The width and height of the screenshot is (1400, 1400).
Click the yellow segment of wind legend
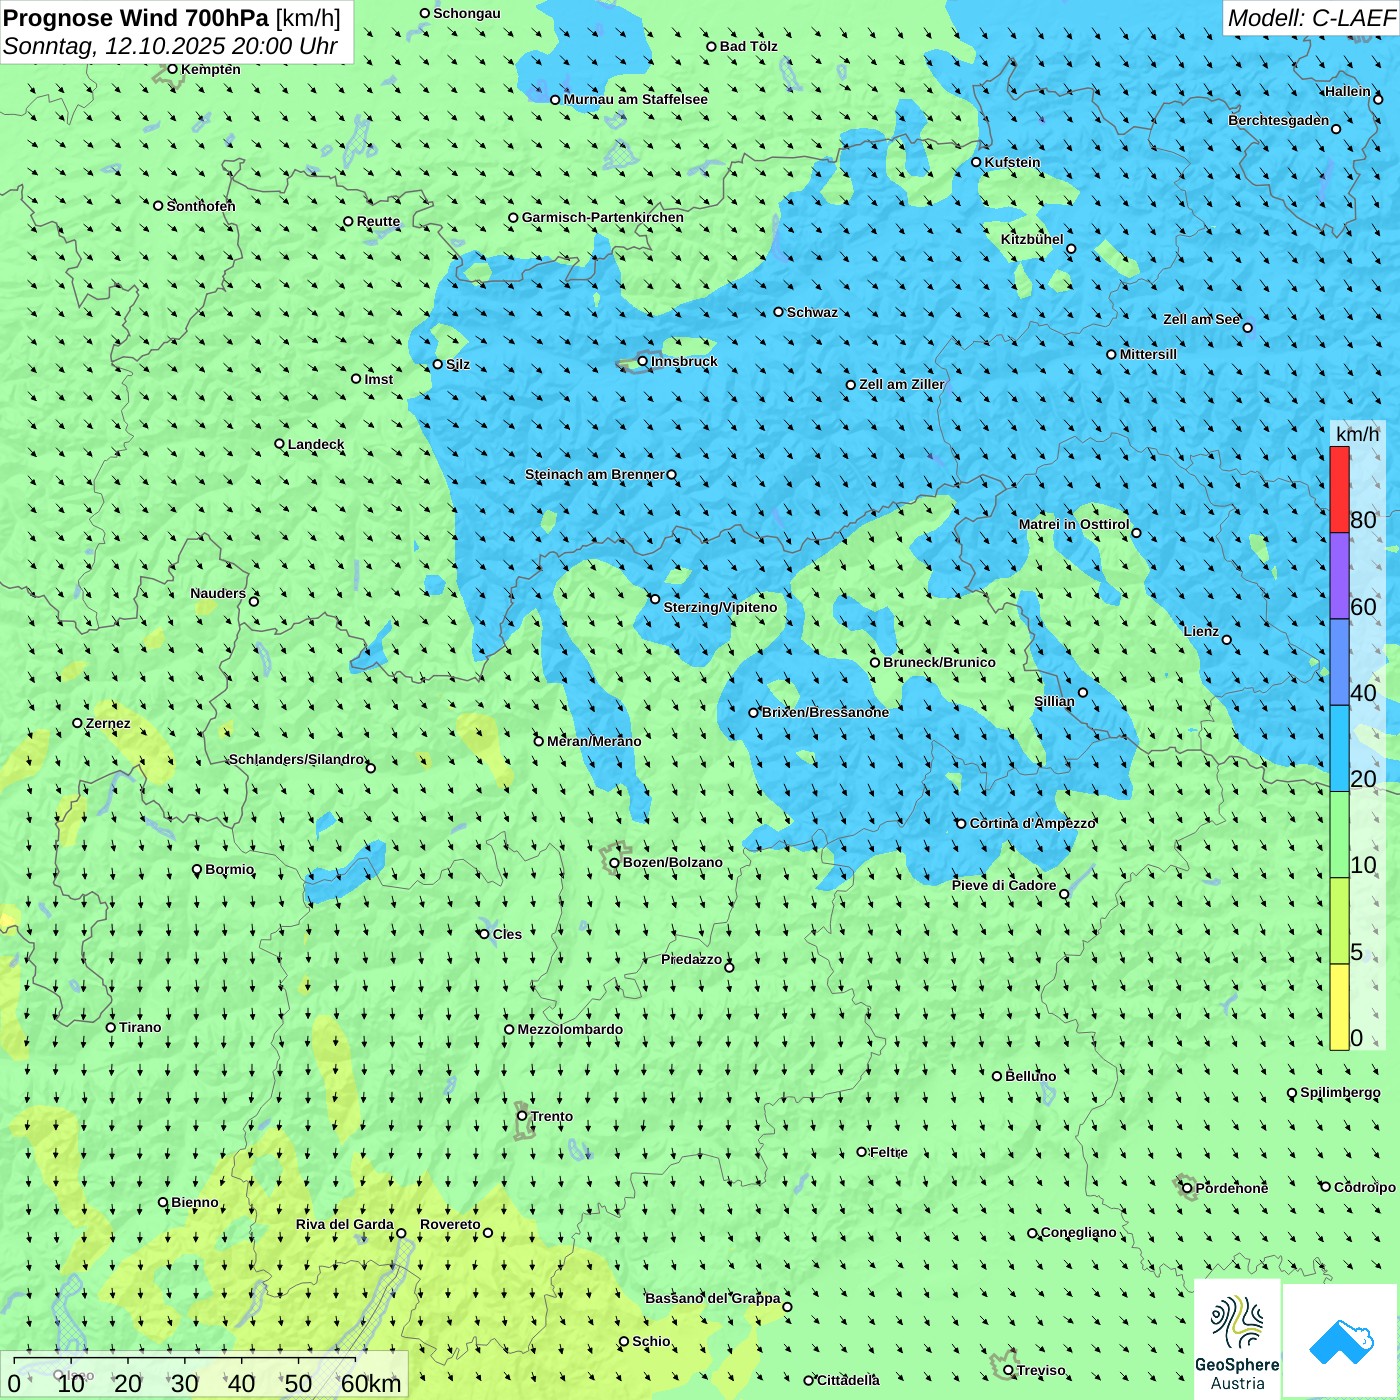[1339, 1007]
